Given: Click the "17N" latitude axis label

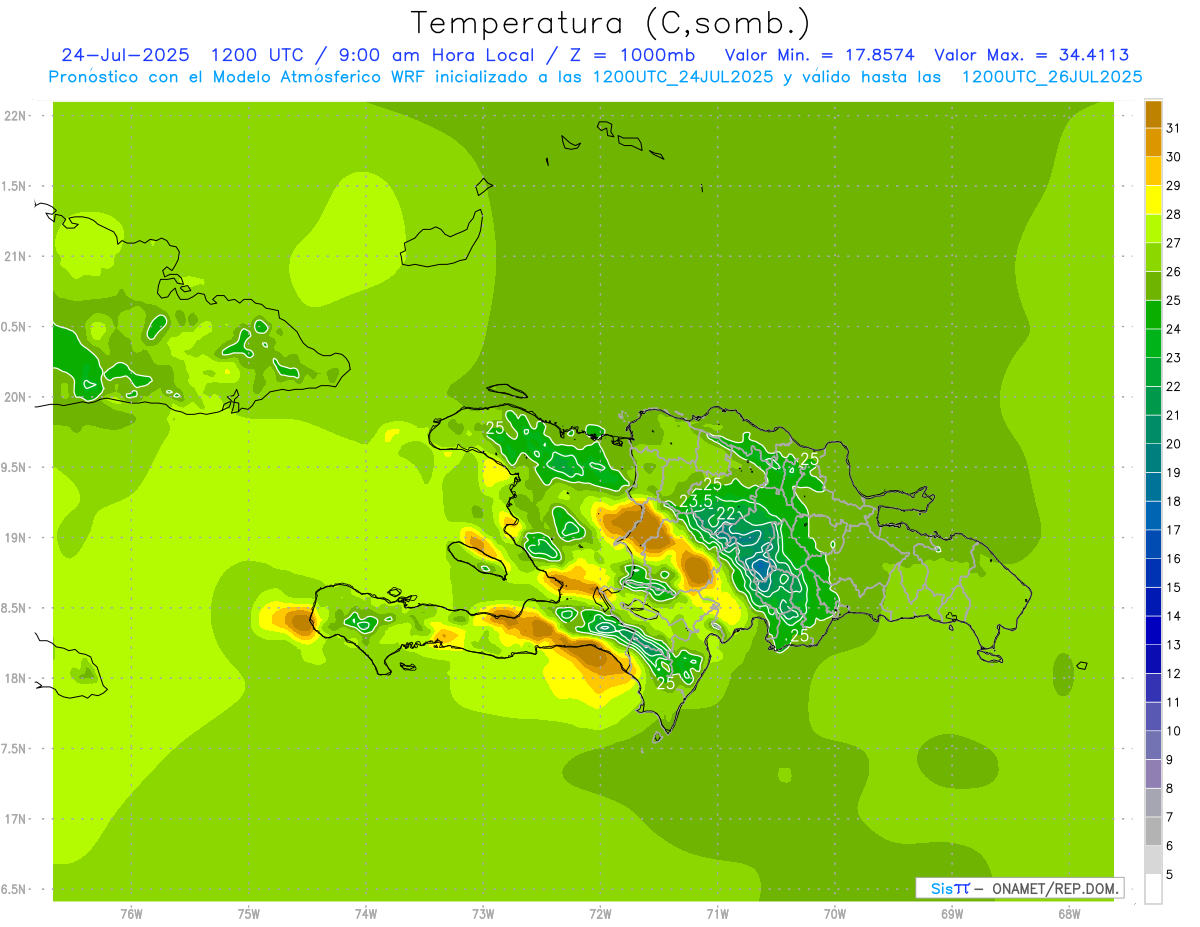Looking at the screenshot, I should (14, 819).
